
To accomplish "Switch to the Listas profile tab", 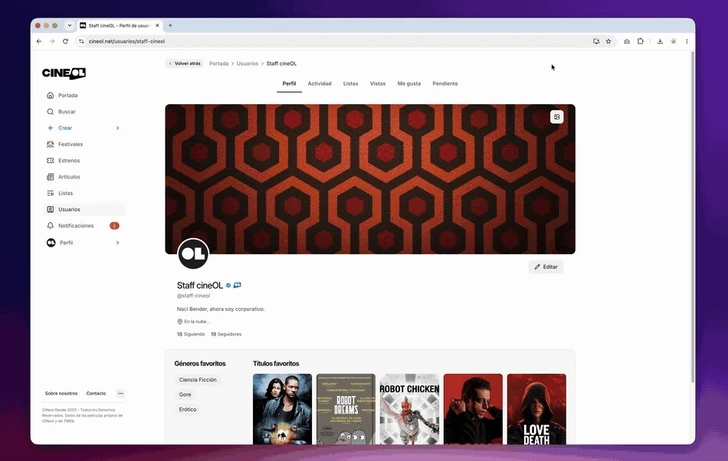I will 351,84.
